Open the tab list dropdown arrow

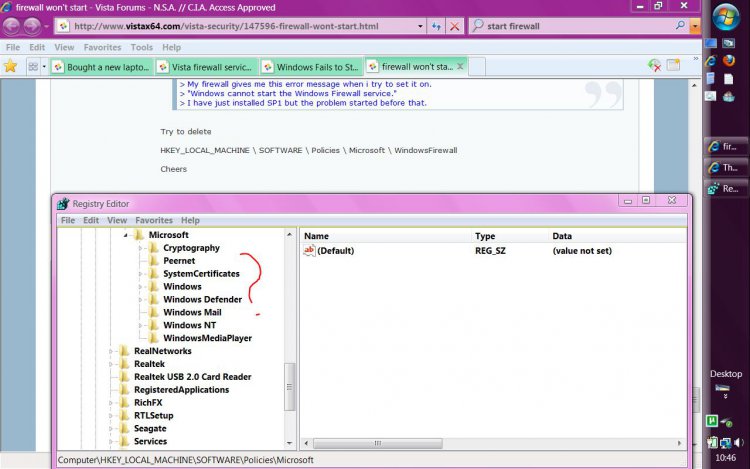(44, 66)
